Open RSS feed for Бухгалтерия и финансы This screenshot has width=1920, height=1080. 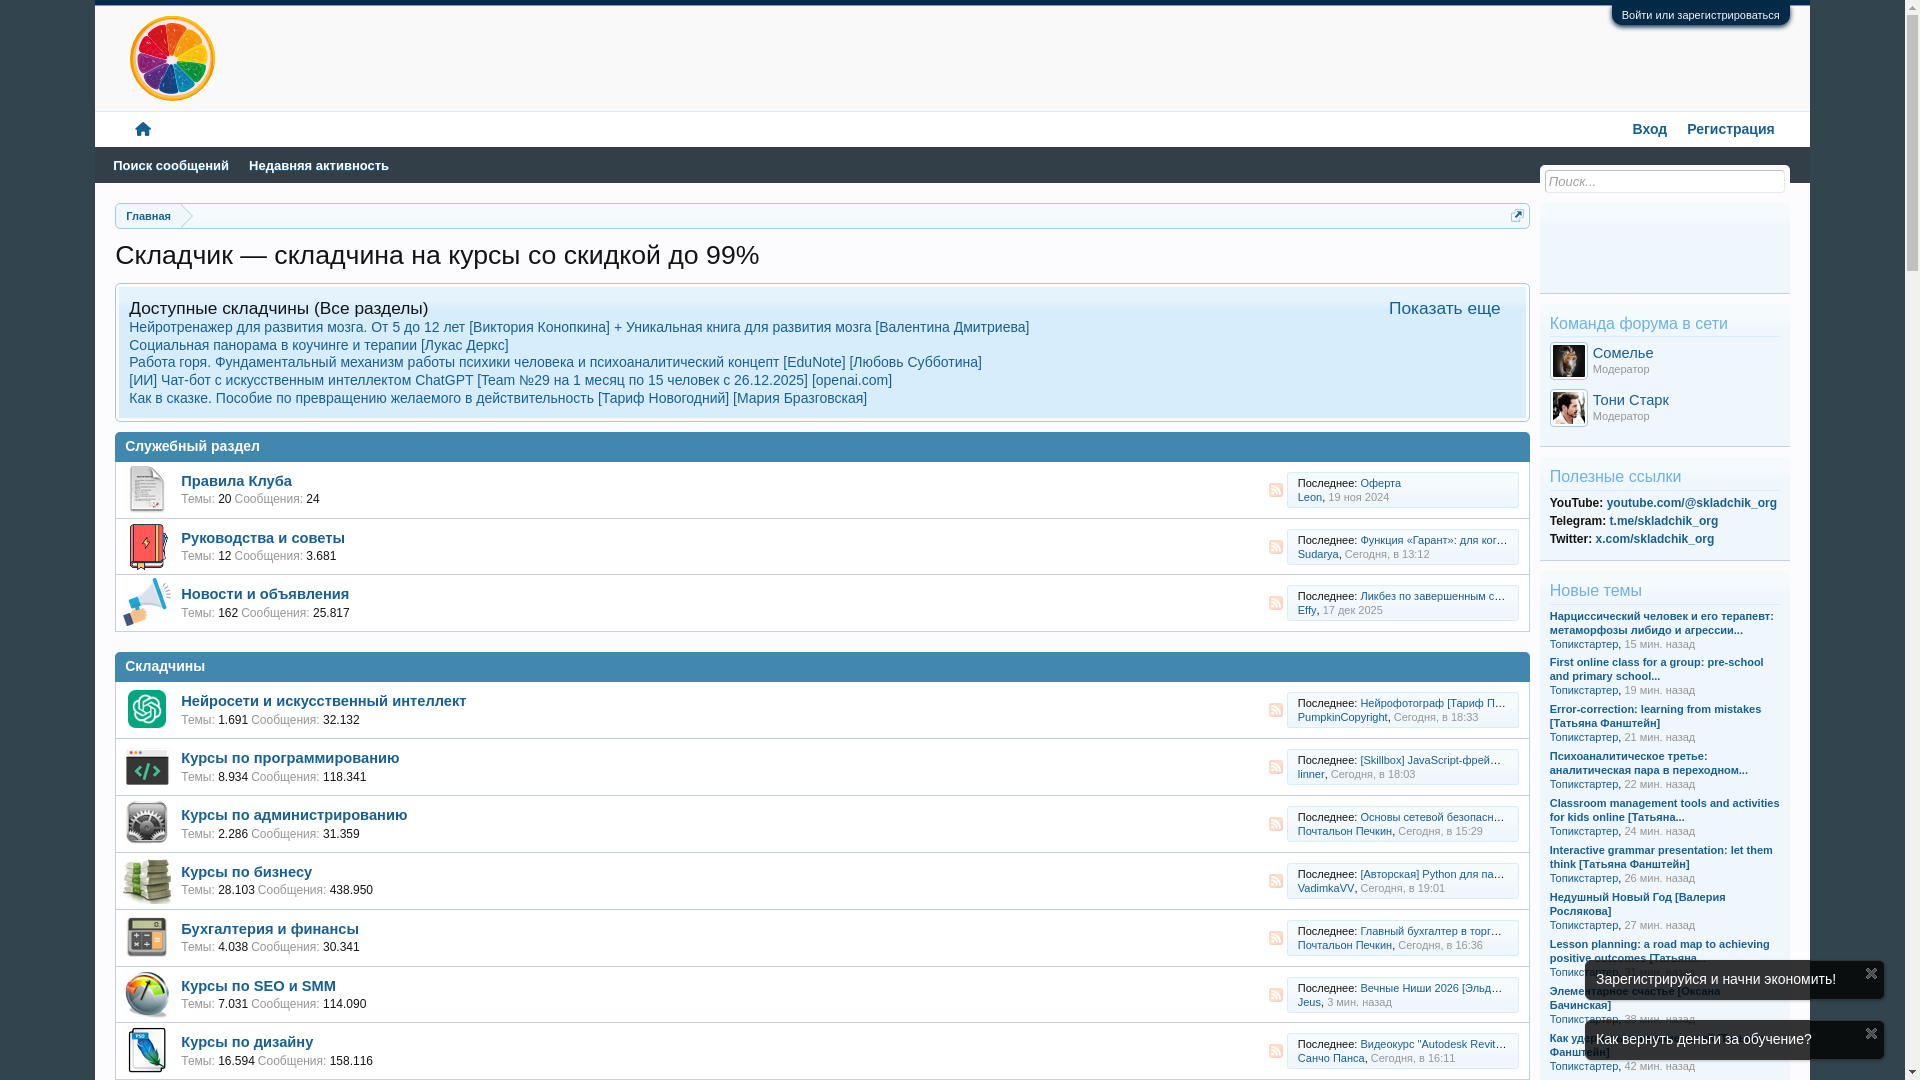pos(1276,938)
